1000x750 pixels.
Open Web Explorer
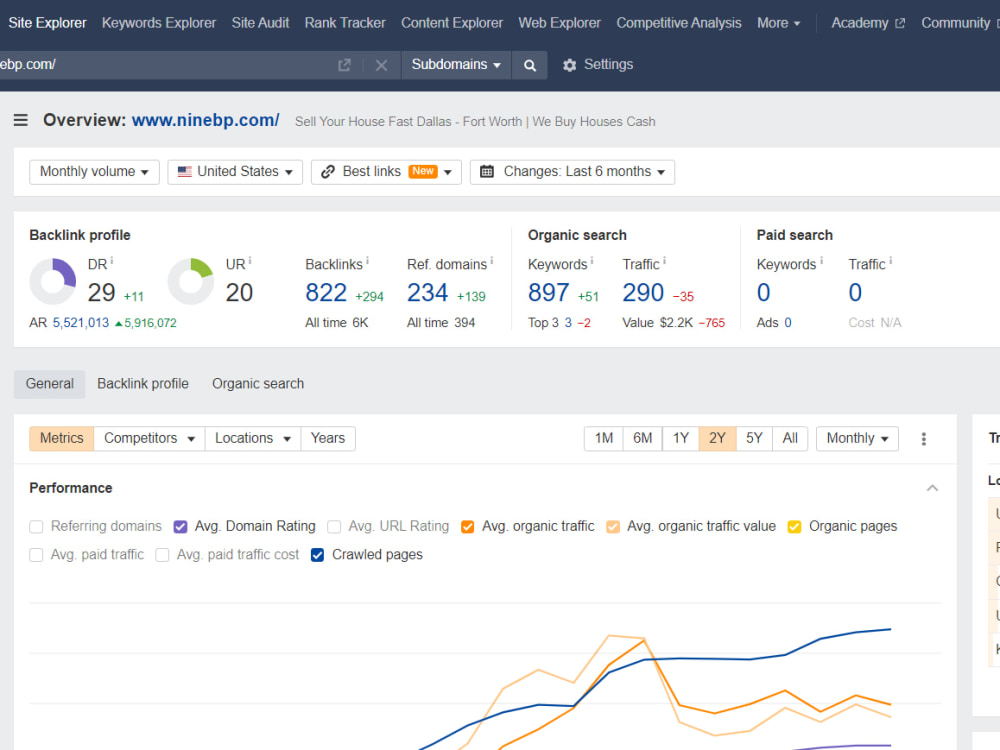click(559, 24)
